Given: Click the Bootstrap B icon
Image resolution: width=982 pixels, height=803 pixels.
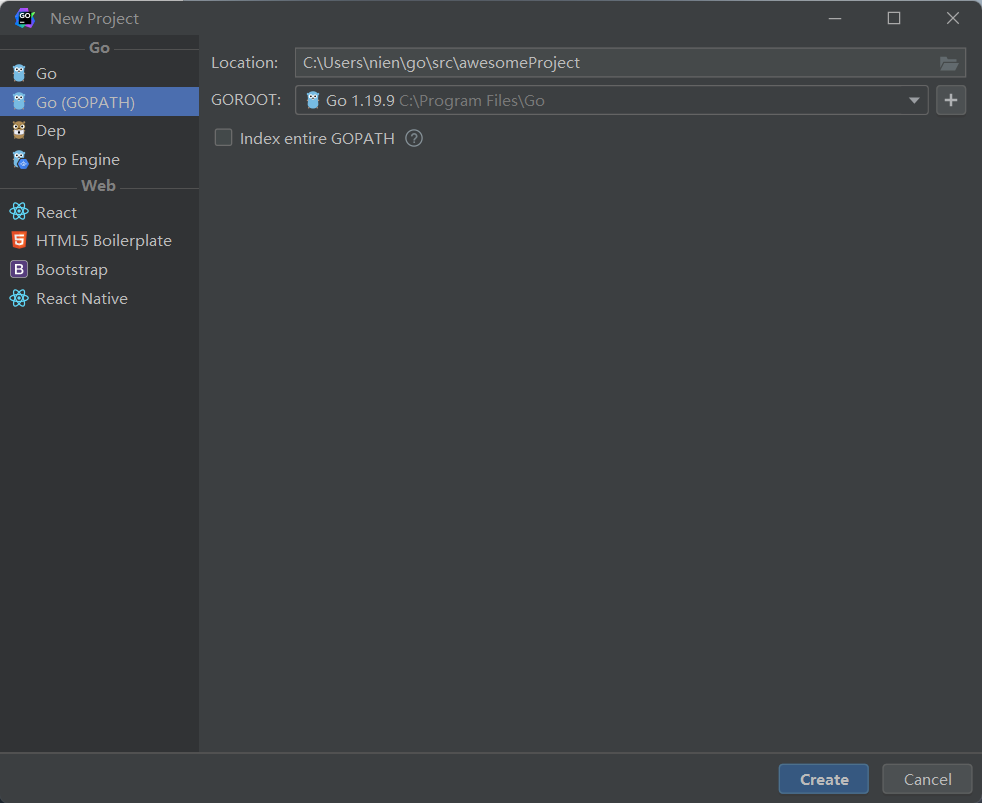Looking at the screenshot, I should [x=19, y=269].
